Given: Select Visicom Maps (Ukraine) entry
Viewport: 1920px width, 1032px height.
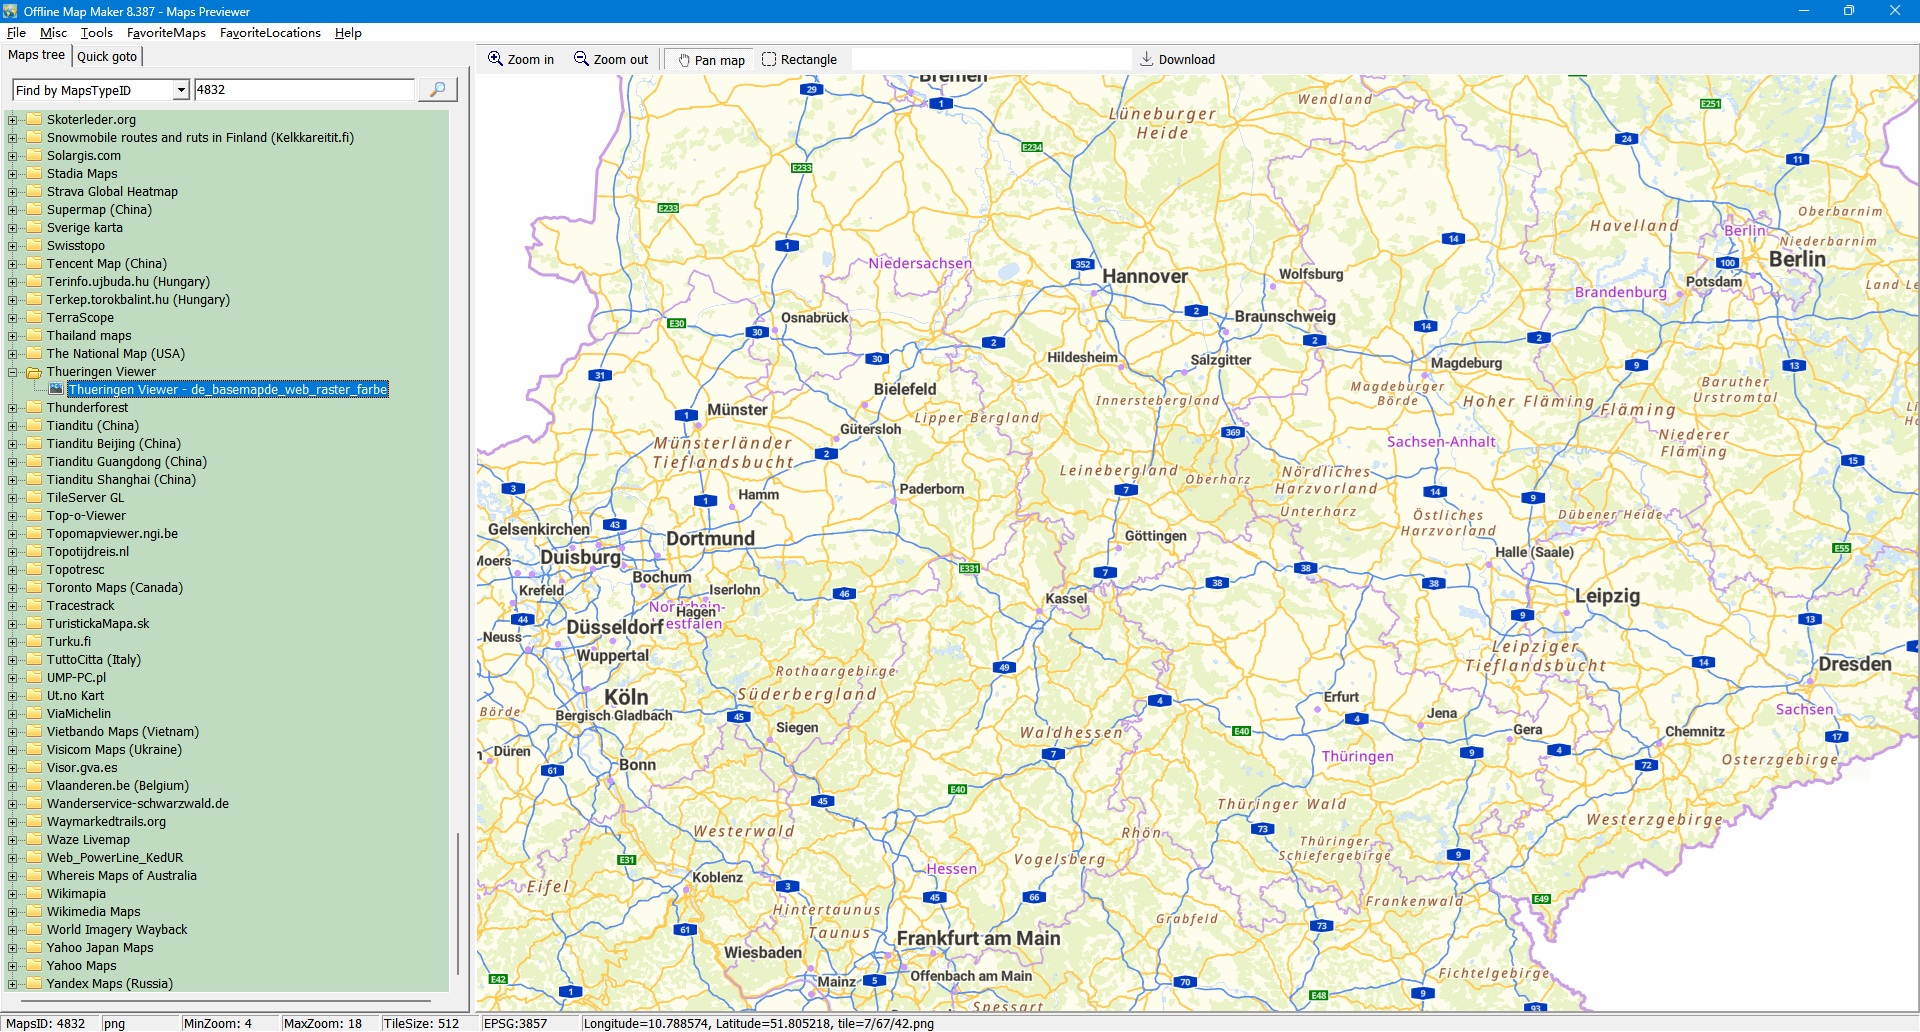Looking at the screenshot, I should (x=114, y=750).
